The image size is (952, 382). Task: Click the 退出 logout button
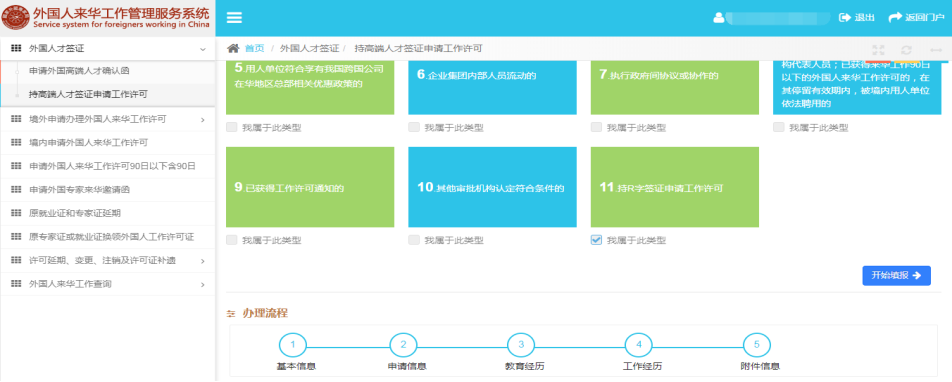pos(857,18)
